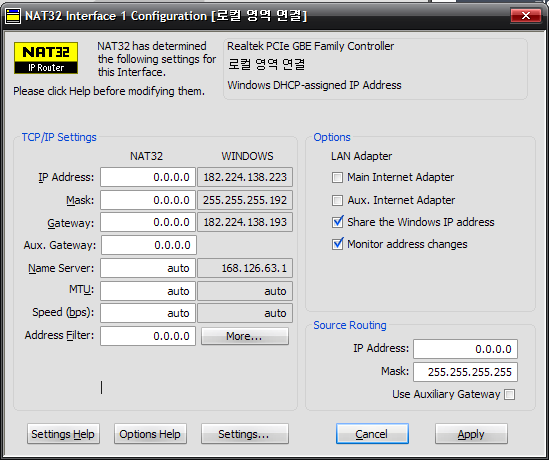The width and height of the screenshot is (549, 460).
Task: Focus the NAT32 Speed (bps) field
Action: point(148,313)
